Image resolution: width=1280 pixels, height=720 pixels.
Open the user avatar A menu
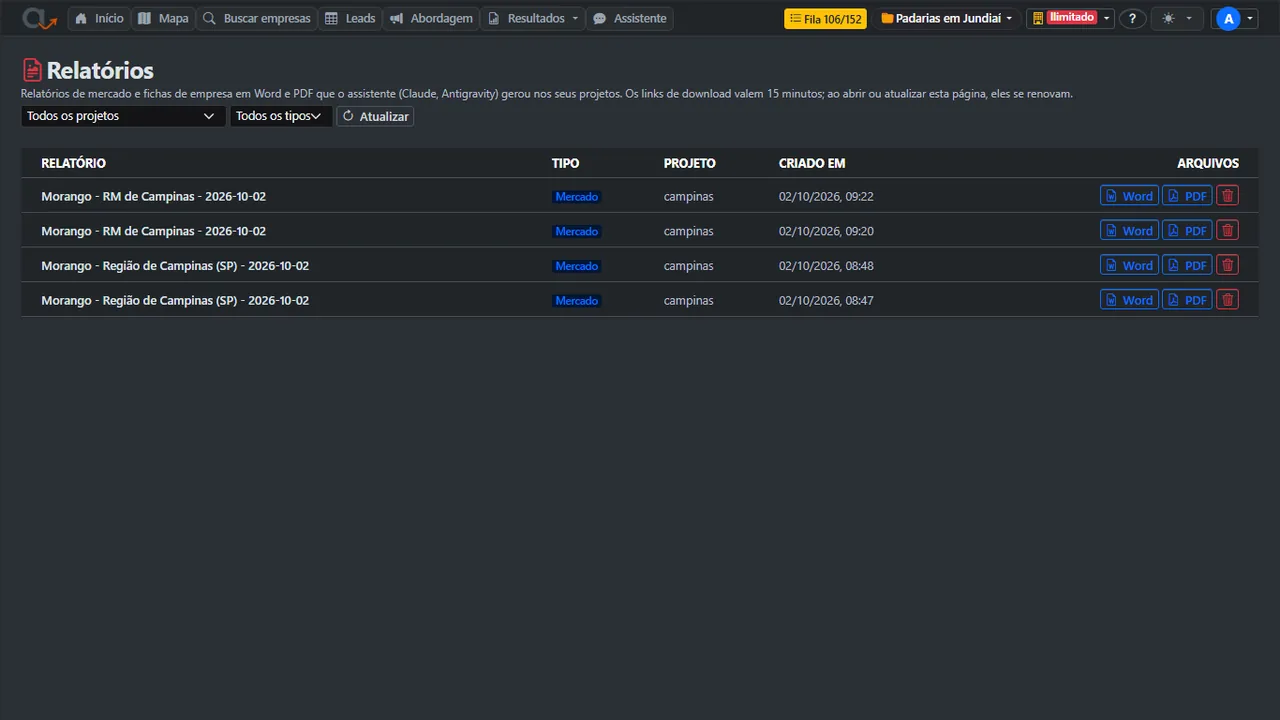point(1234,18)
